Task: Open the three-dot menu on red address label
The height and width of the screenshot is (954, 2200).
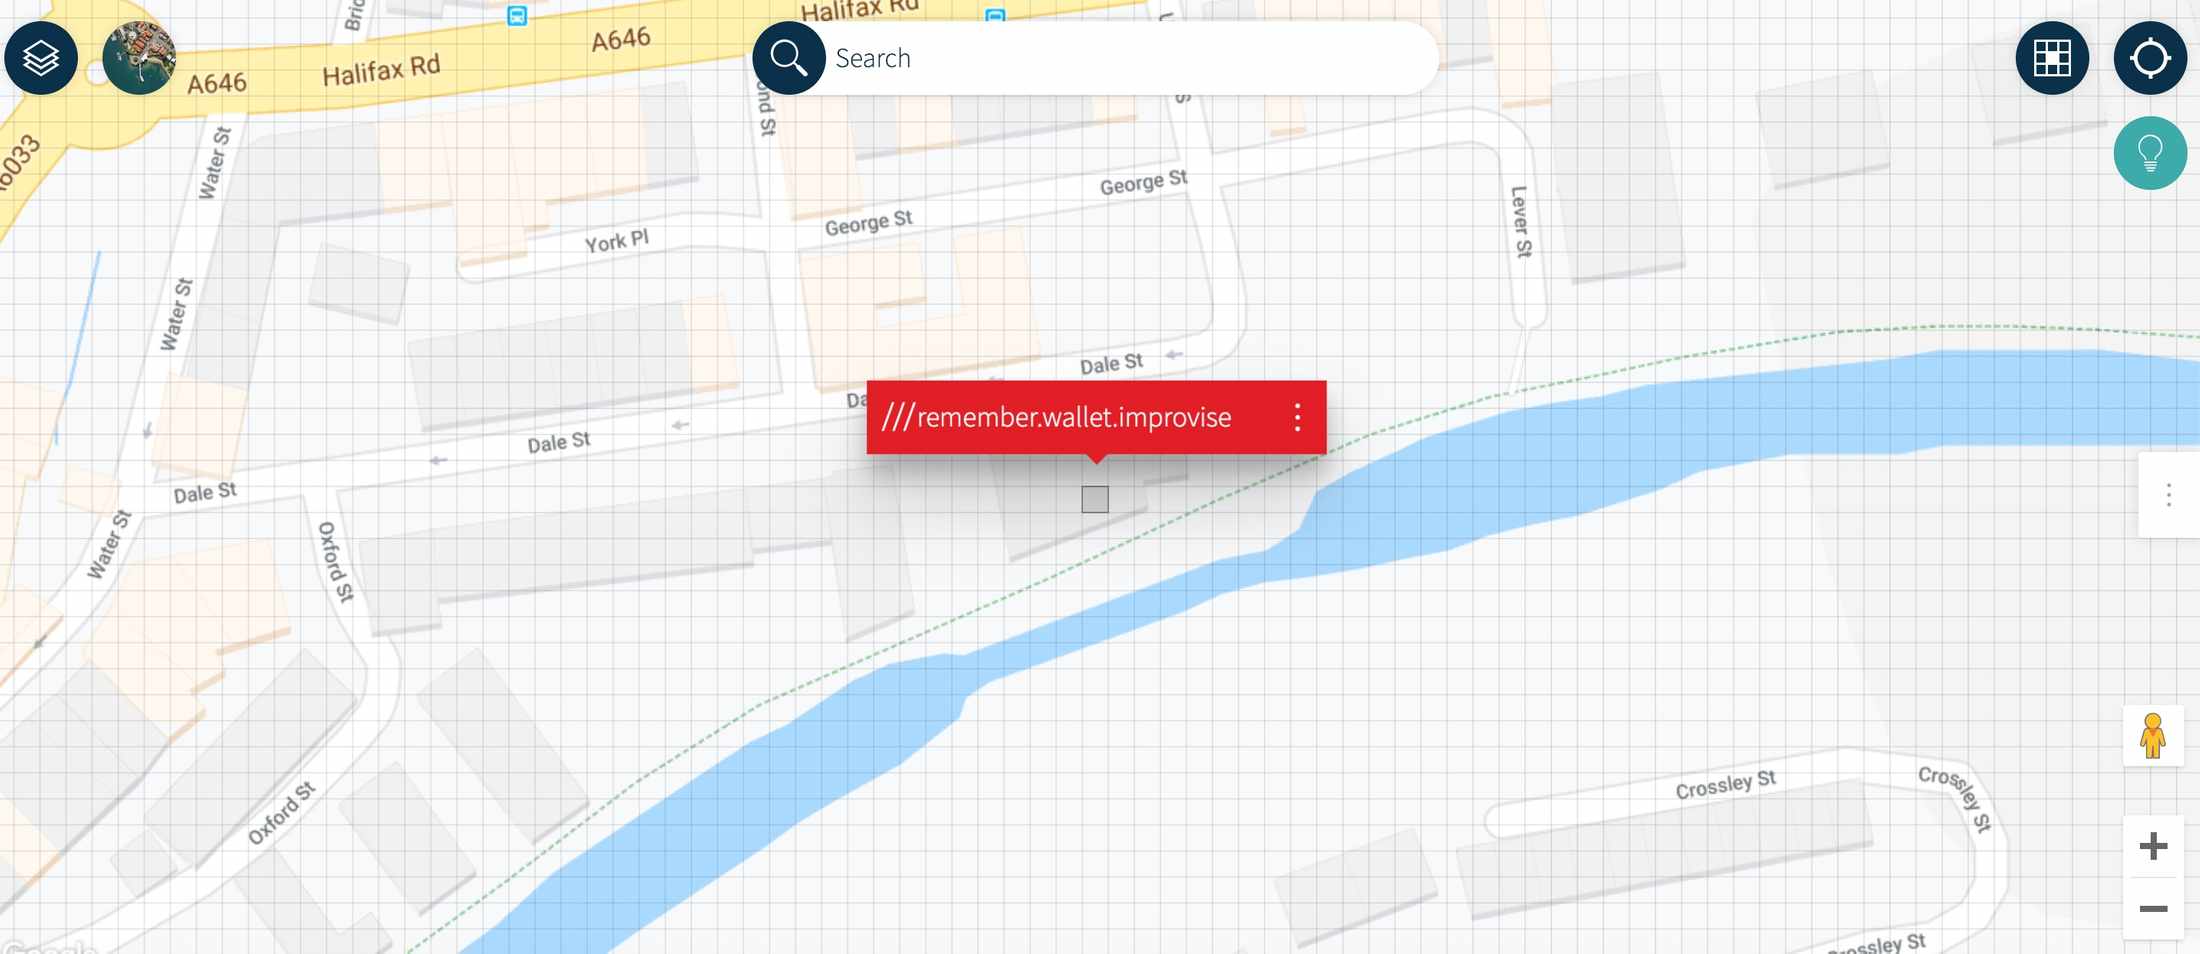Action: [x=1297, y=417]
